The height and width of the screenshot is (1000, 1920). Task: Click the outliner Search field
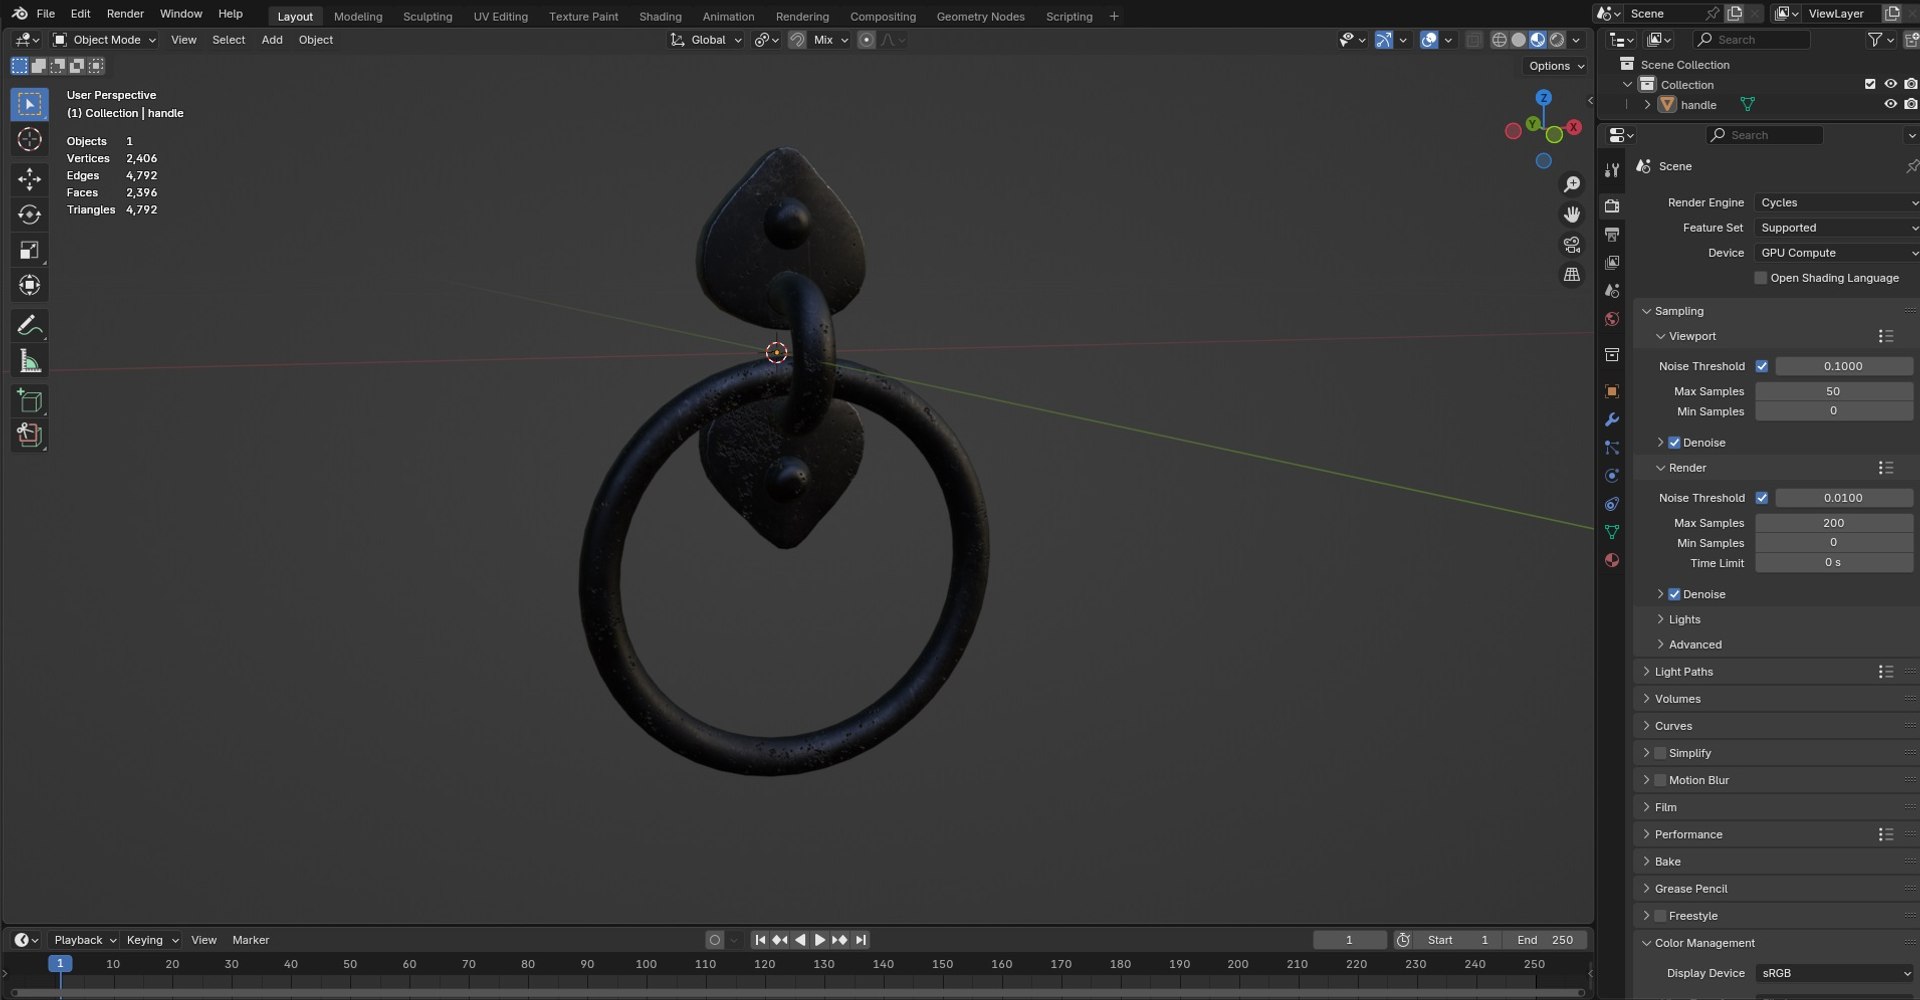1752,40
